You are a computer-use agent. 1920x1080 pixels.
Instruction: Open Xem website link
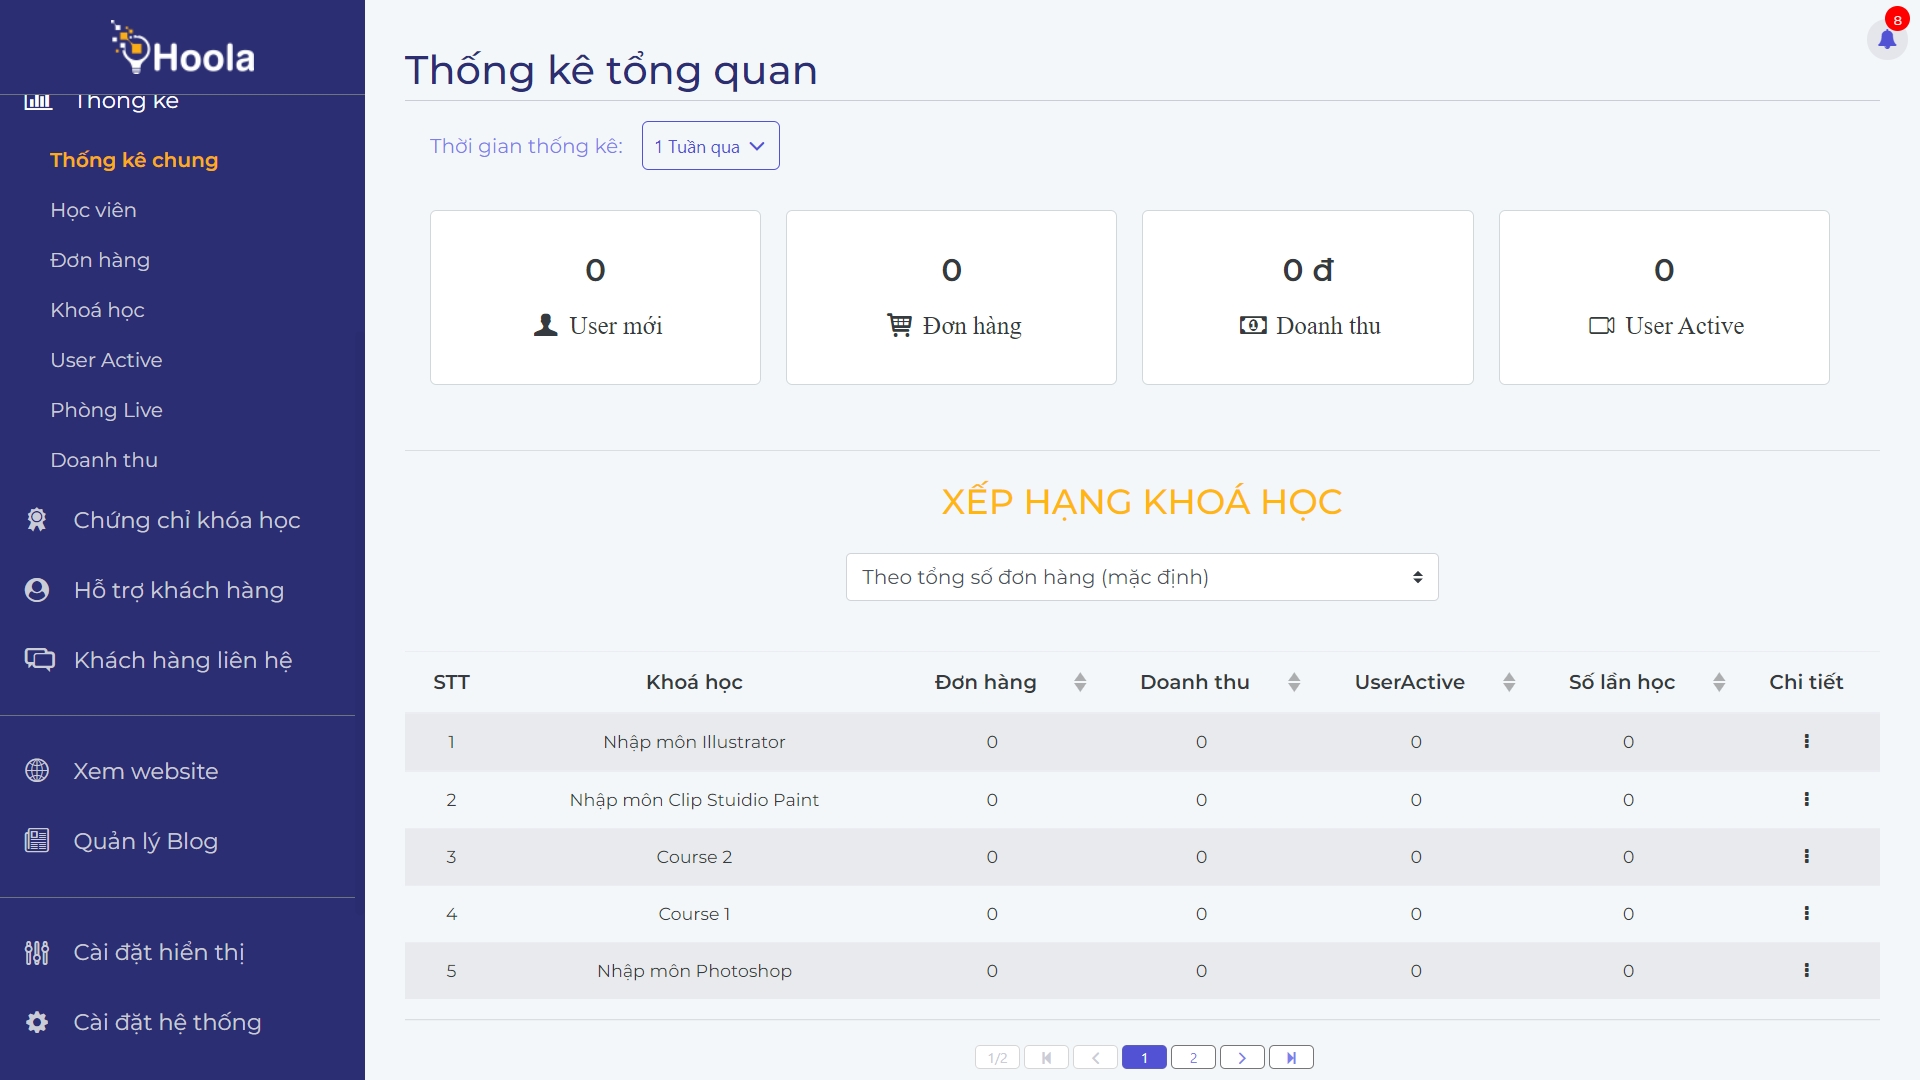coord(145,771)
